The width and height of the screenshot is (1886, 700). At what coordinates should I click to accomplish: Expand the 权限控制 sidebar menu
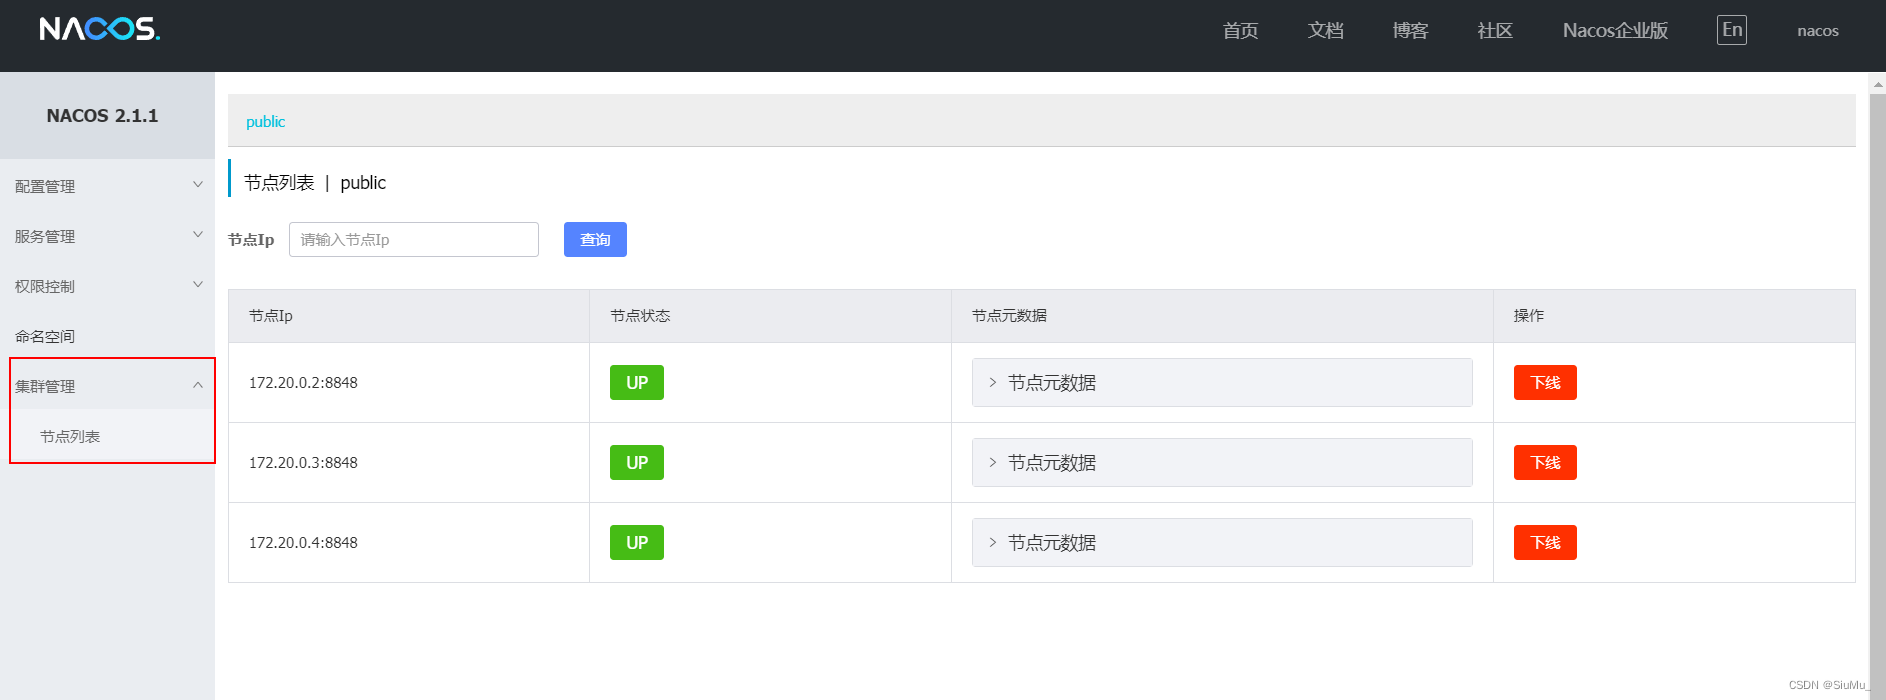[107, 286]
